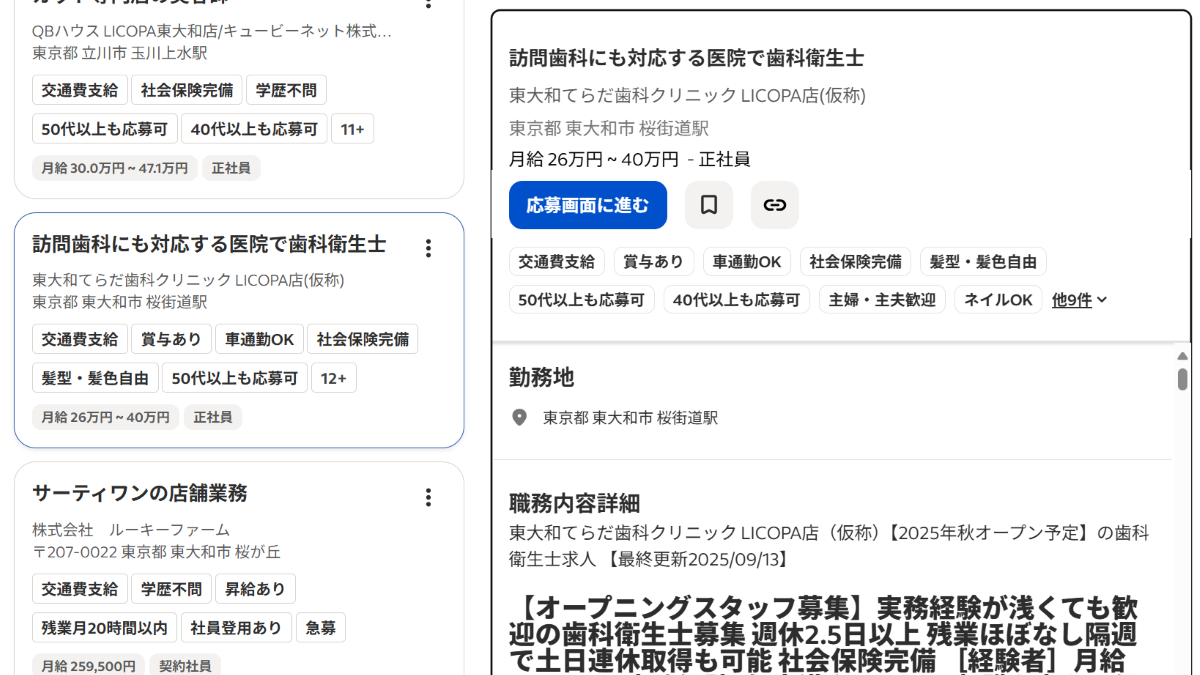The width and height of the screenshot is (1200, 675).
Task: Click 応募画面に進む apply button
Action: pyautogui.click(x=588, y=205)
